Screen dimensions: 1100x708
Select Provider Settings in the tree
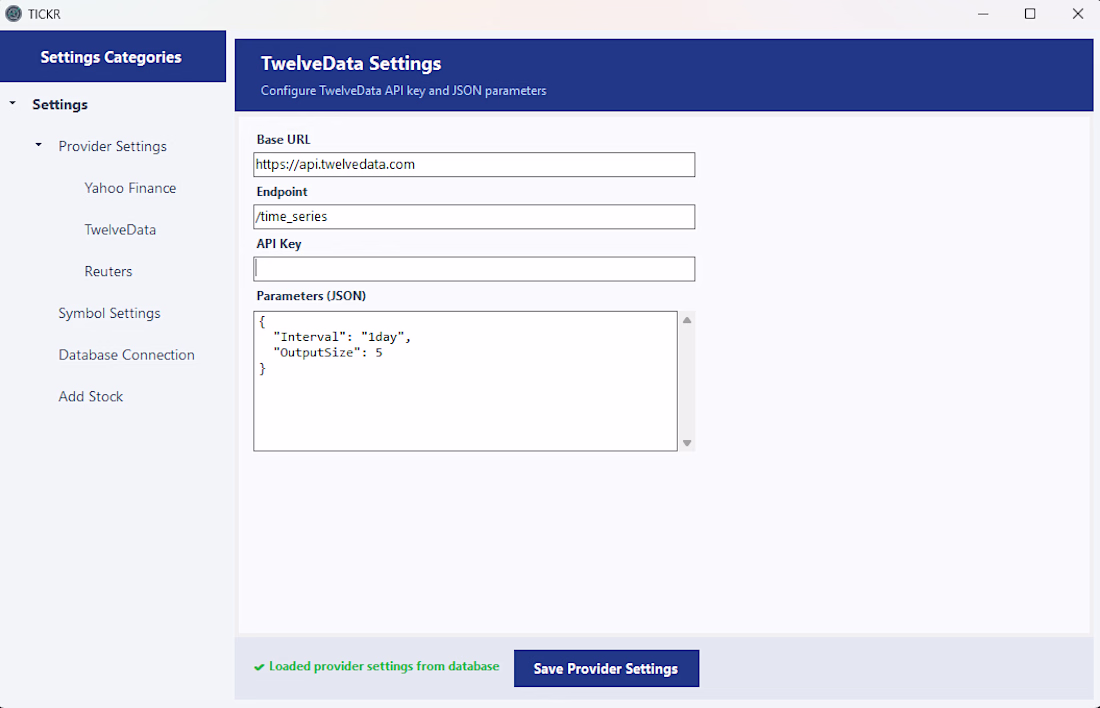click(x=112, y=146)
